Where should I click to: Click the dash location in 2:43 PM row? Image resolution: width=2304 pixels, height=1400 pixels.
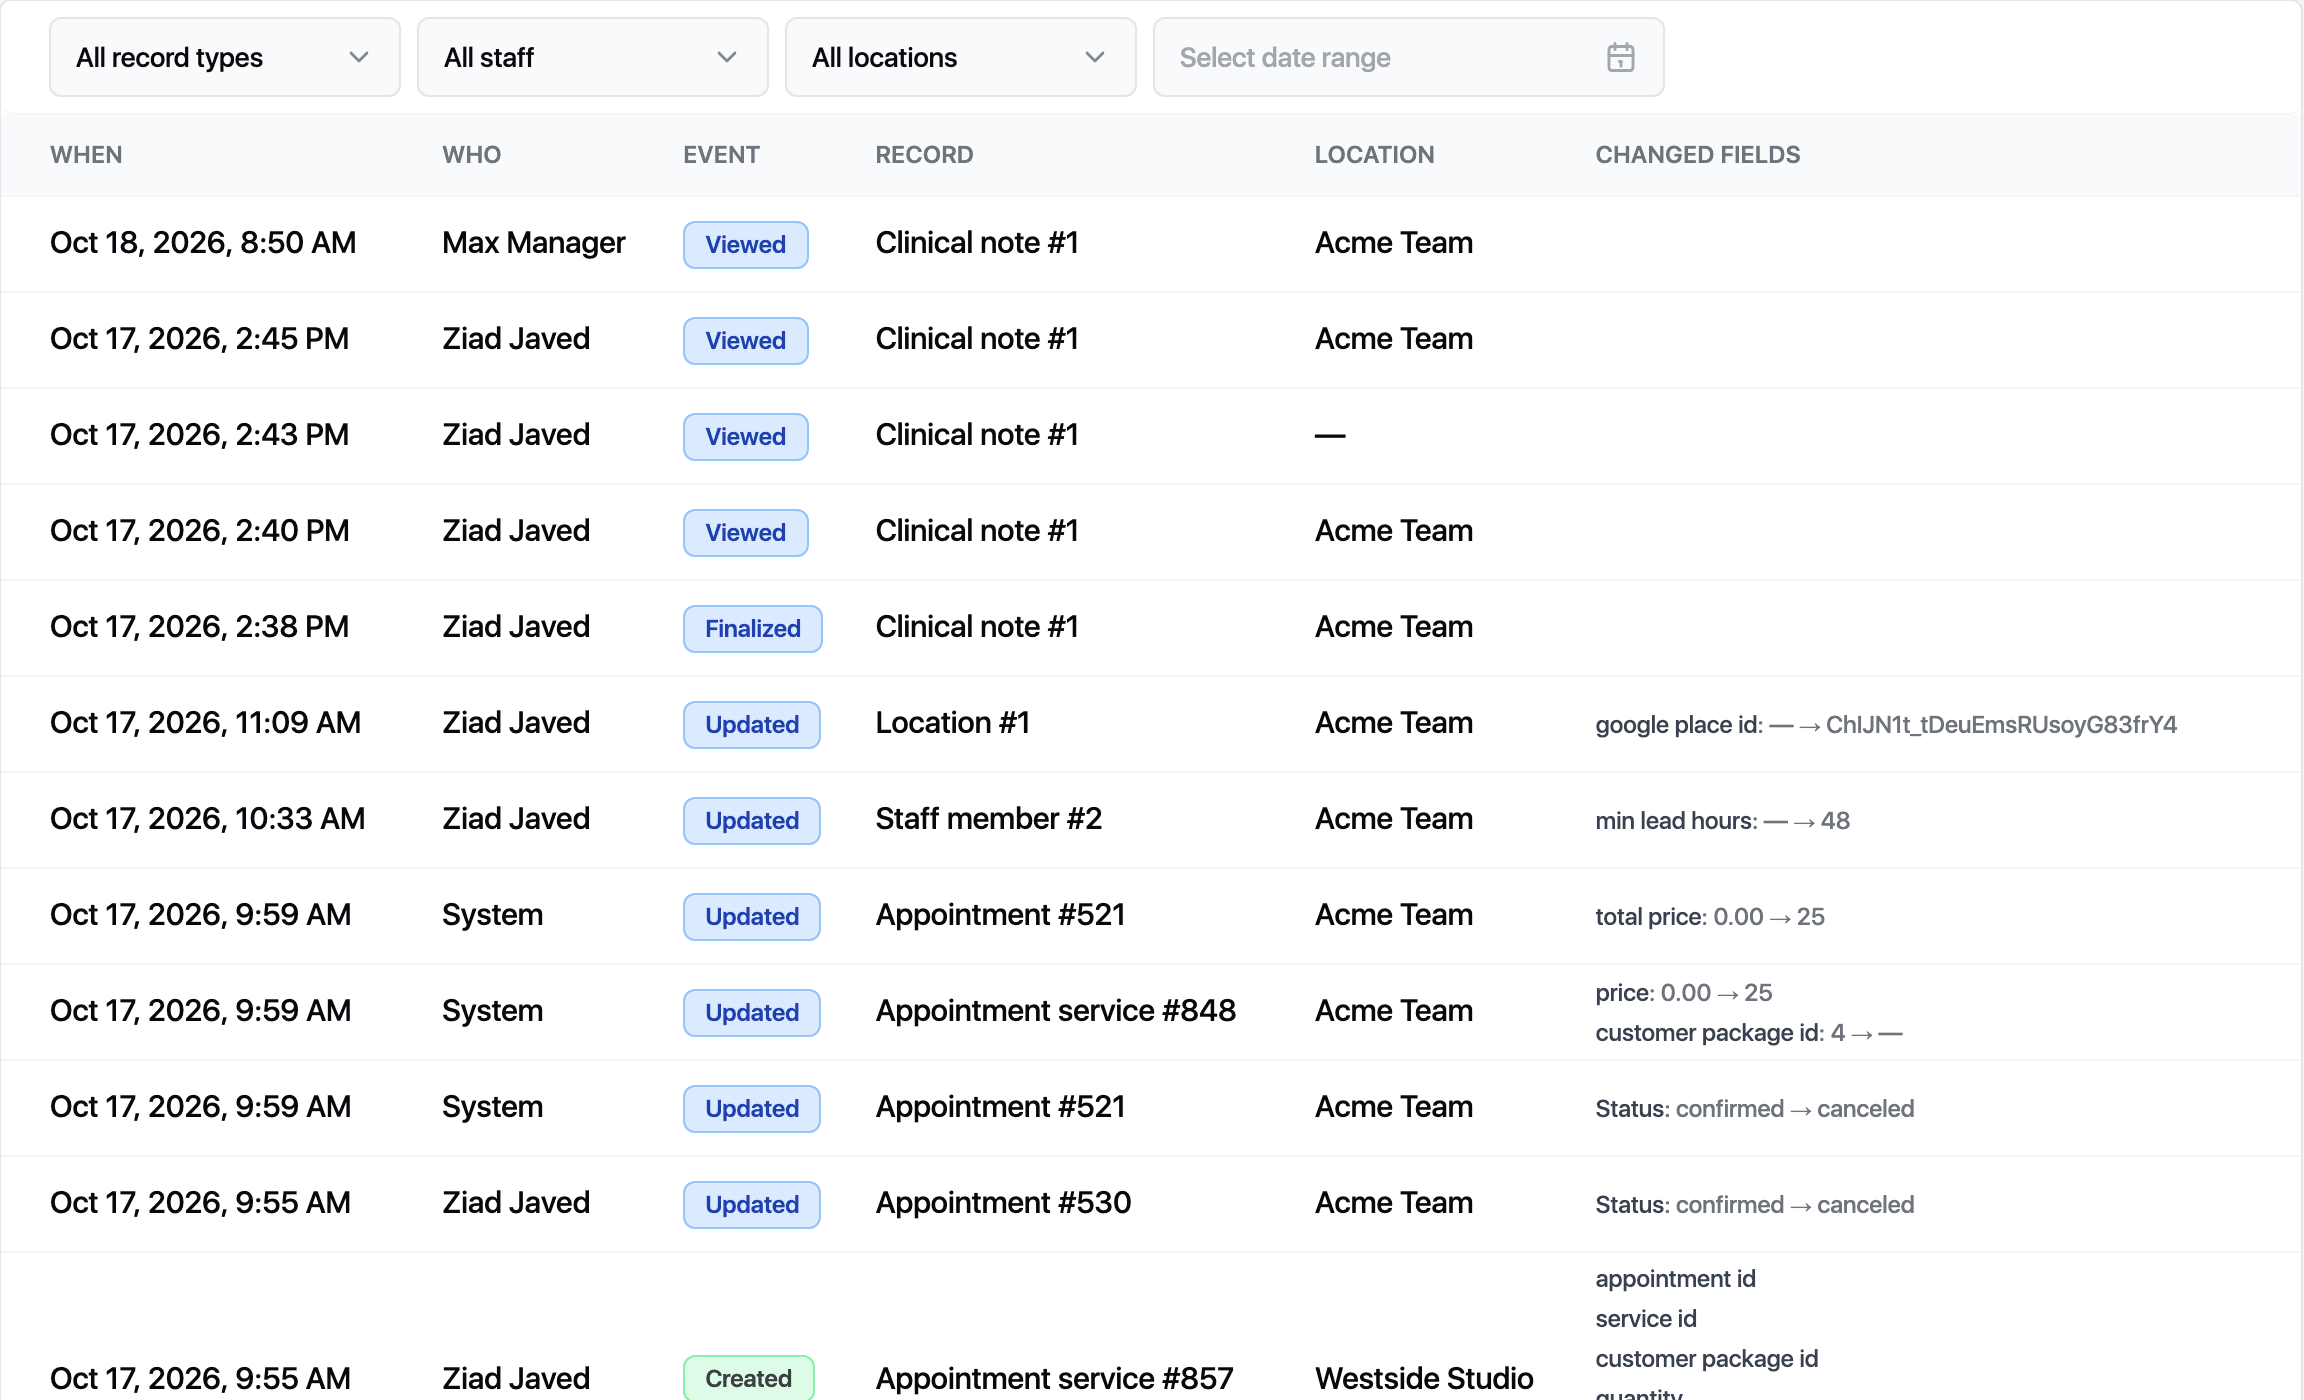[x=1330, y=435]
